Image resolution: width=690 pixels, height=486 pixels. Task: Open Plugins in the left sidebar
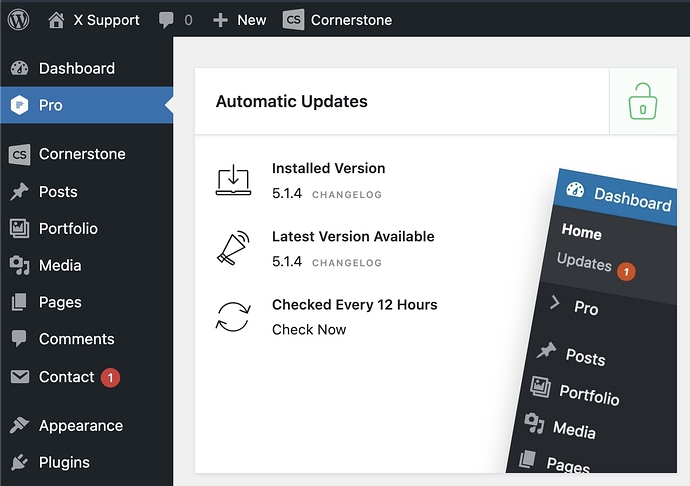(x=64, y=462)
